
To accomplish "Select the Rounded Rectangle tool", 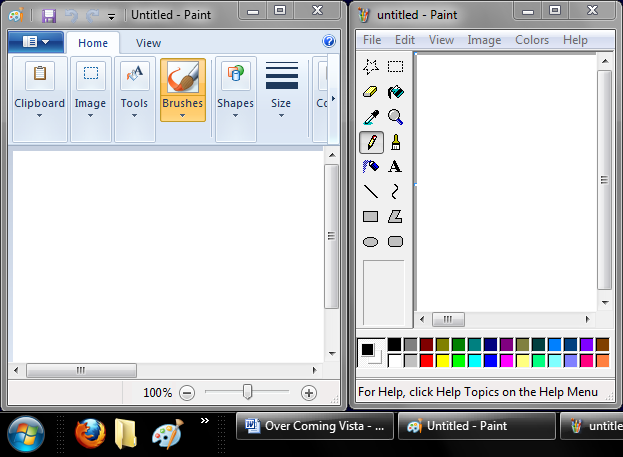I will [x=395, y=241].
